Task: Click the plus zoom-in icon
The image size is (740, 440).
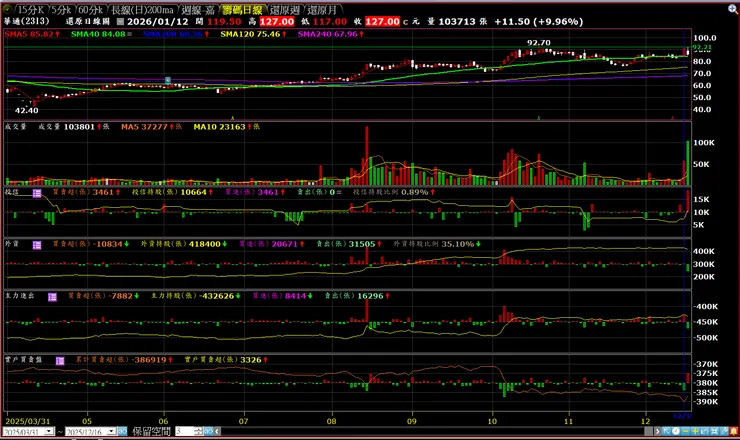Action: [695, 431]
